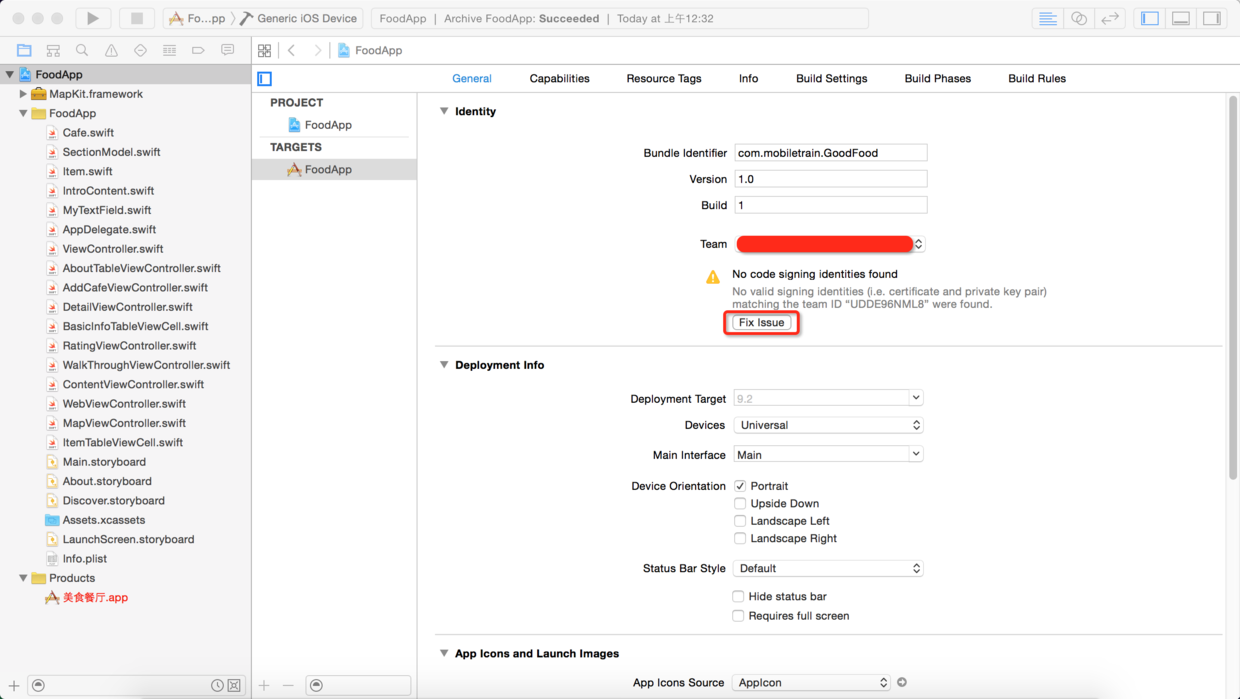Open the issue navigator
Viewport: 1240px width, 699px height.
[111, 50]
